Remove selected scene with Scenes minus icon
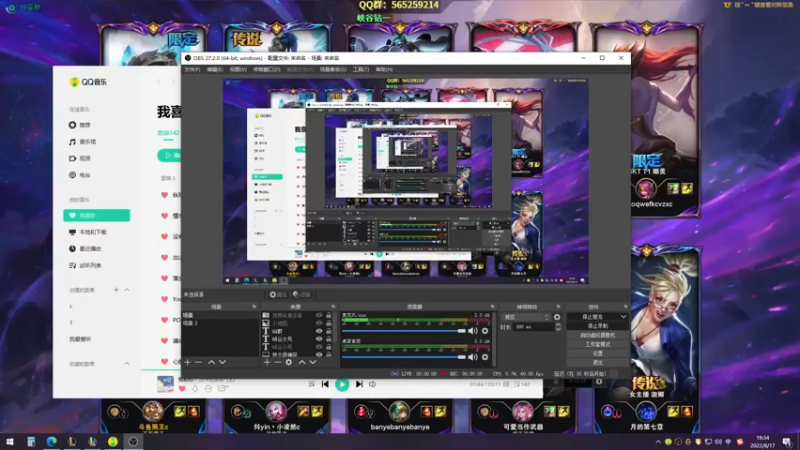This screenshot has width=800, height=450. point(198,362)
